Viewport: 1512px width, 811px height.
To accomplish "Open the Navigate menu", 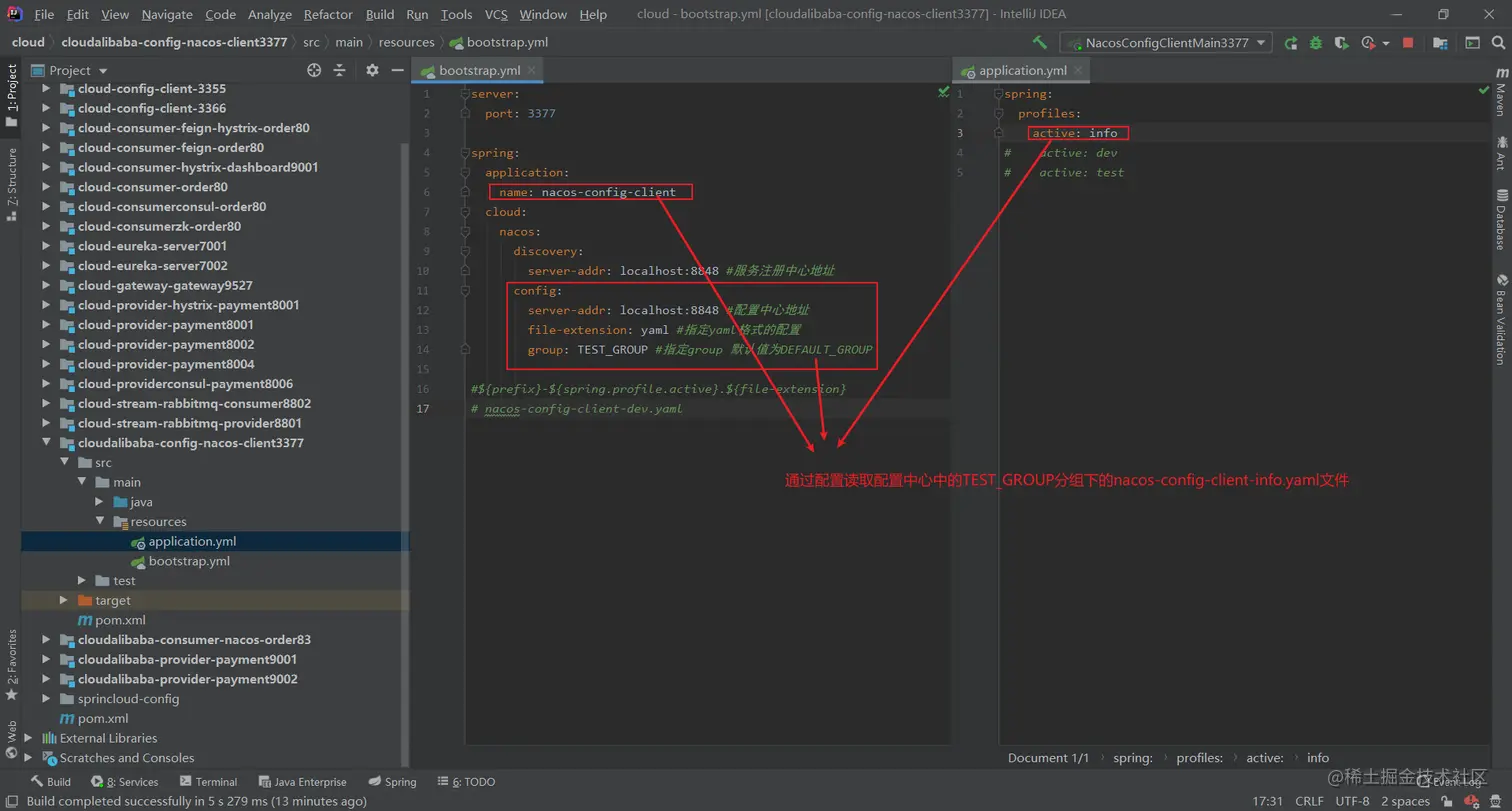I will [x=167, y=14].
